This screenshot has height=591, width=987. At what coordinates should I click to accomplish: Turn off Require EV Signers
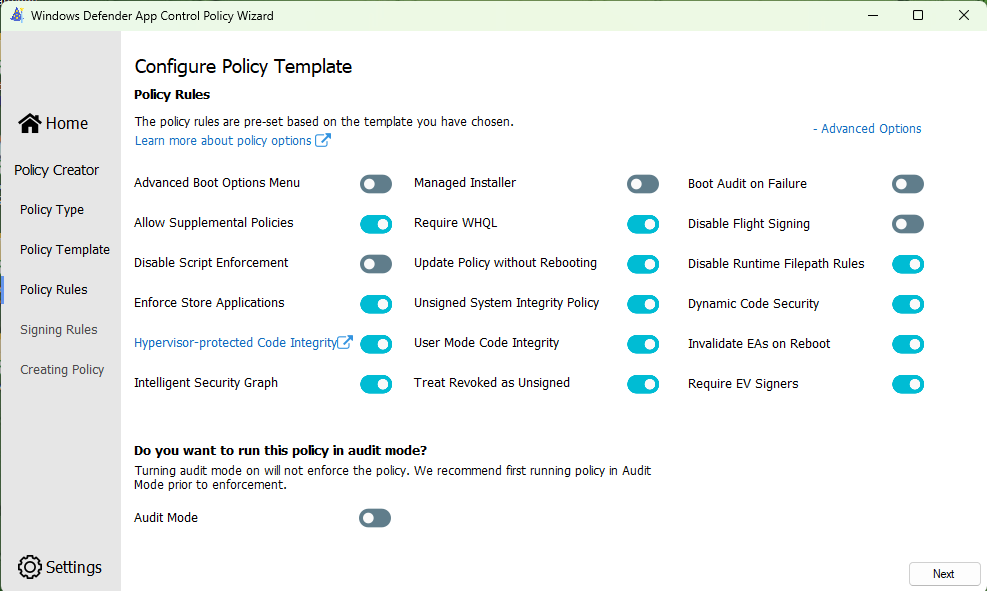908,384
